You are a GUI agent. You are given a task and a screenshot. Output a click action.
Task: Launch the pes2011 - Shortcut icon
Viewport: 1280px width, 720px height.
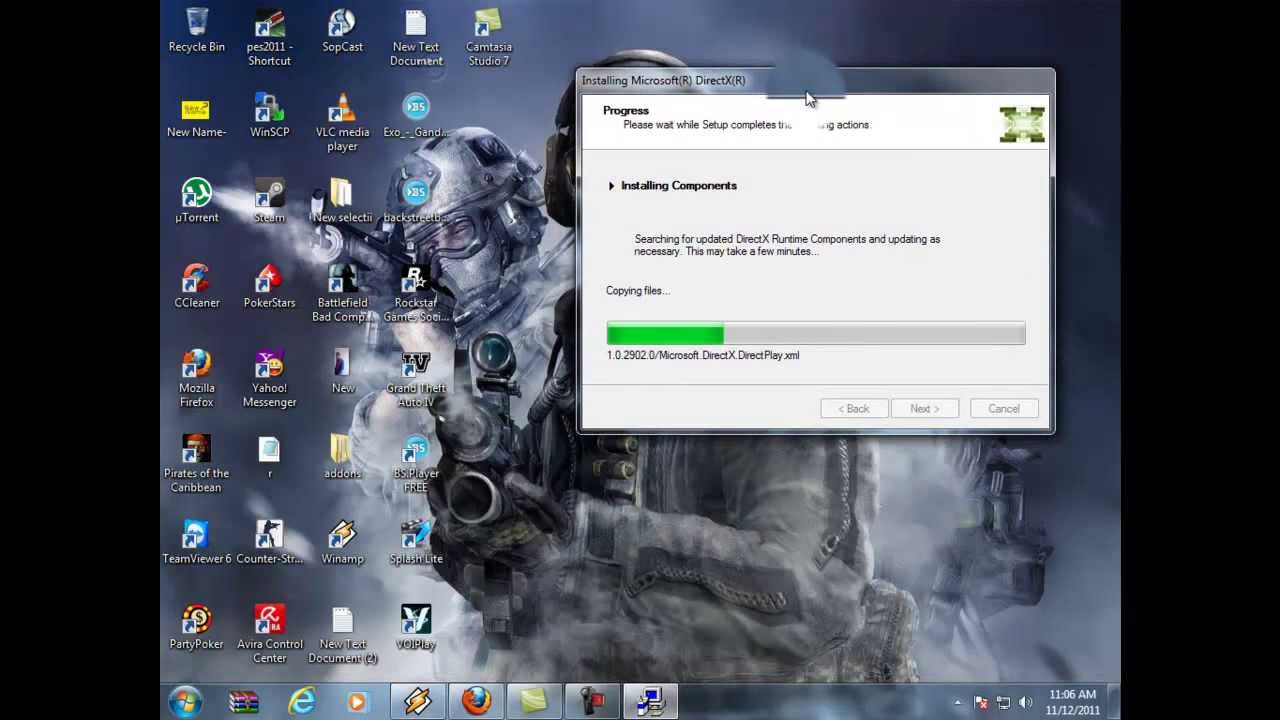(x=269, y=38)
